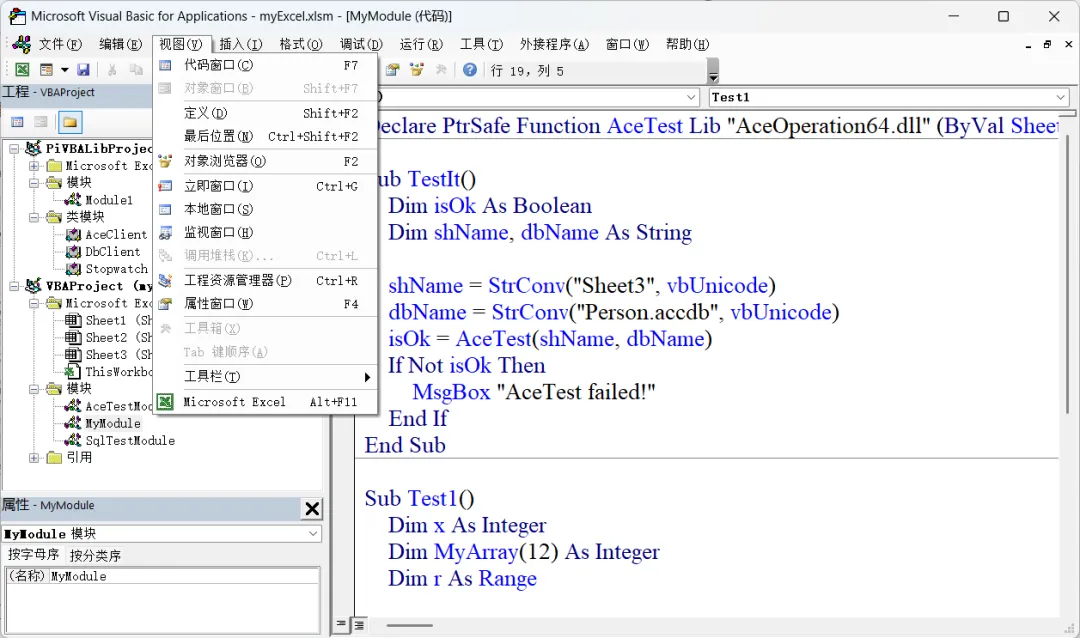The width and height of the screenshot is (1080, 638).
Task: Collapse the VBAProject (myExcel) root node
Action: pos(14,286)
